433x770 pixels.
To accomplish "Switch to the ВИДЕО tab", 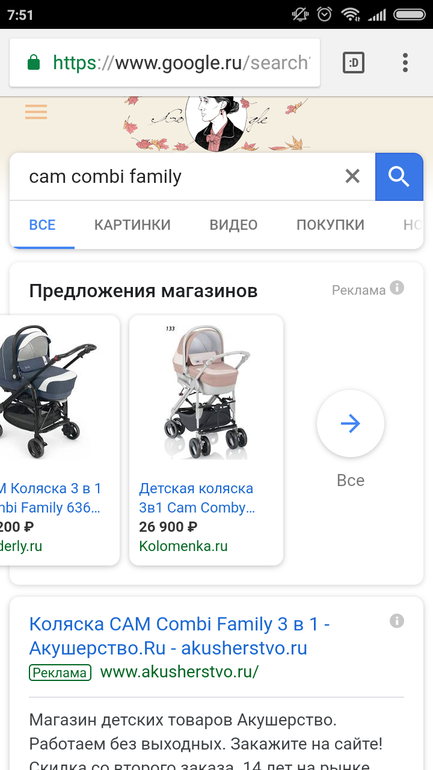I will click(234, 225).
